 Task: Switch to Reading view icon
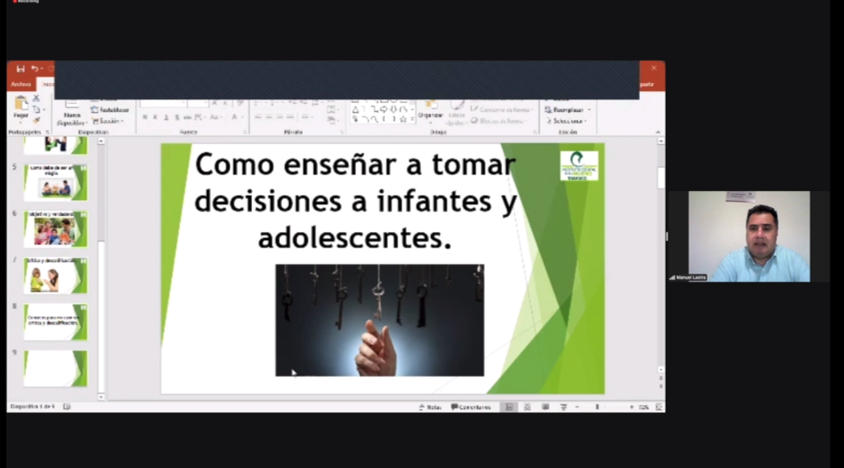(545, 407)
